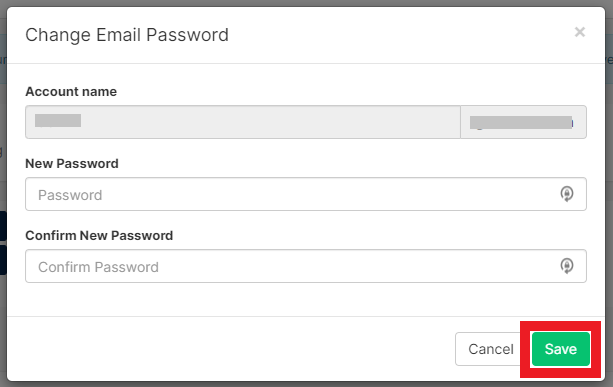Click the "Account name" label
The width and height of the screenshot is (613, 387).
coord(71,91)
